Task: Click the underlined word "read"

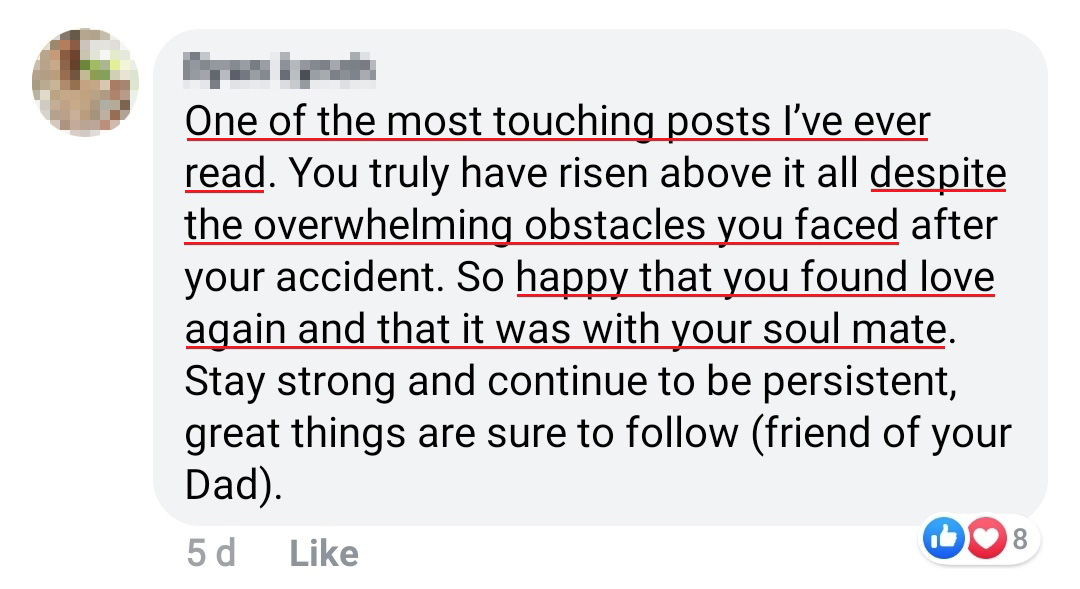Action: (x=224, y=174)
